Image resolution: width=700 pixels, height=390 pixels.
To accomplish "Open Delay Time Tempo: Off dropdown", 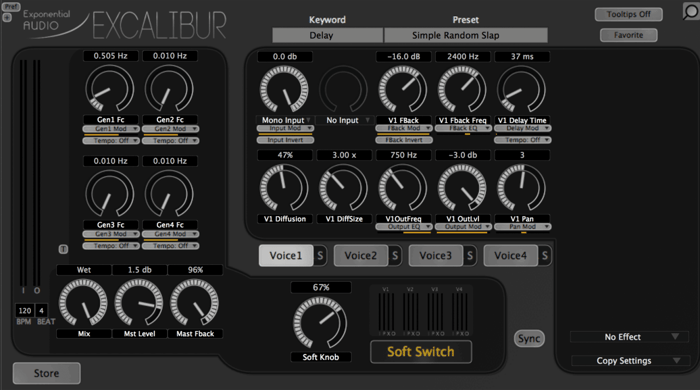I will 523,140.
